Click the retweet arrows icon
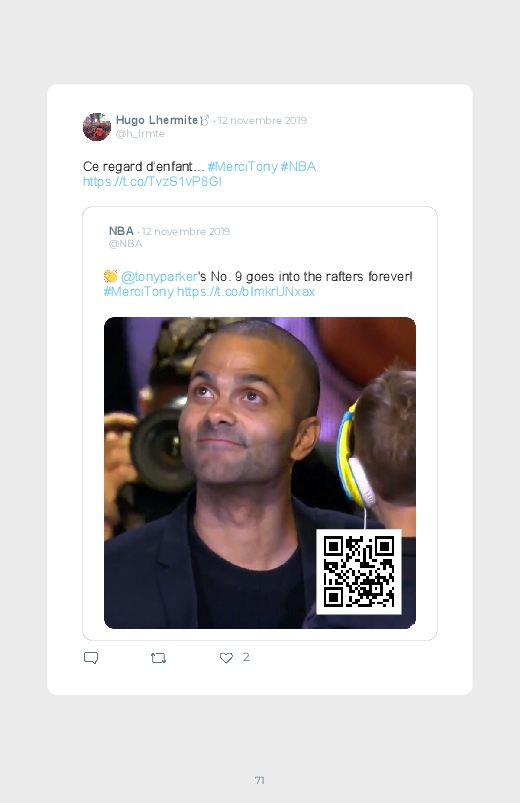The height and width of the screenshot is (803, 520). [x=158, y=658]
